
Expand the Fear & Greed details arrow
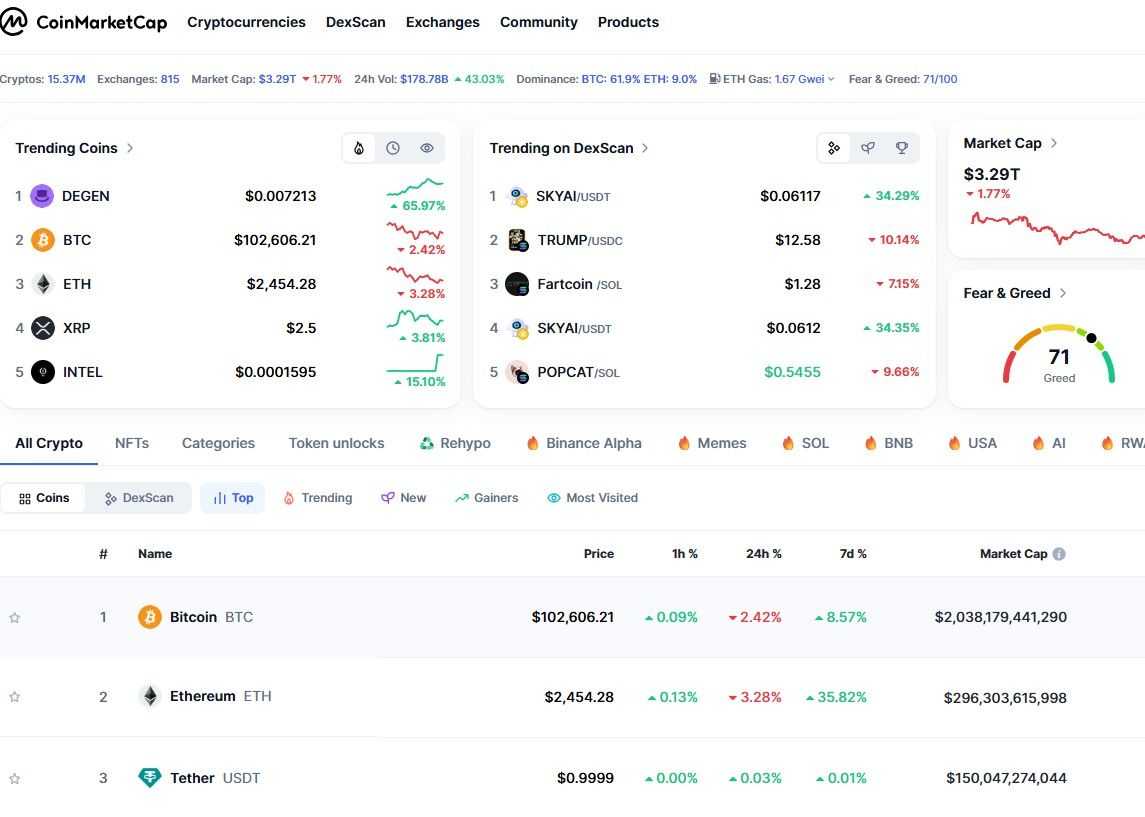(1065, 292)
